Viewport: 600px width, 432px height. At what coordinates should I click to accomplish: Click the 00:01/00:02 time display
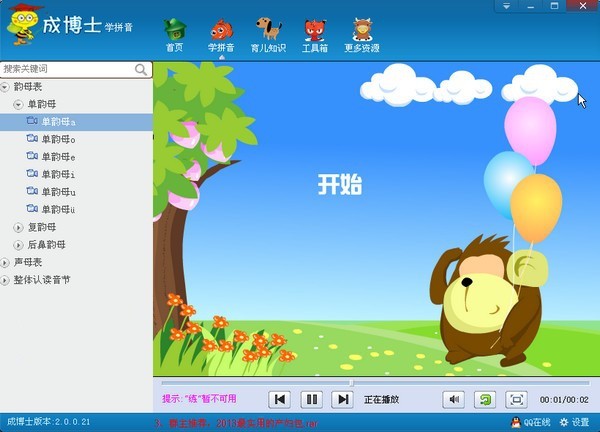click(x=564, y=400)
